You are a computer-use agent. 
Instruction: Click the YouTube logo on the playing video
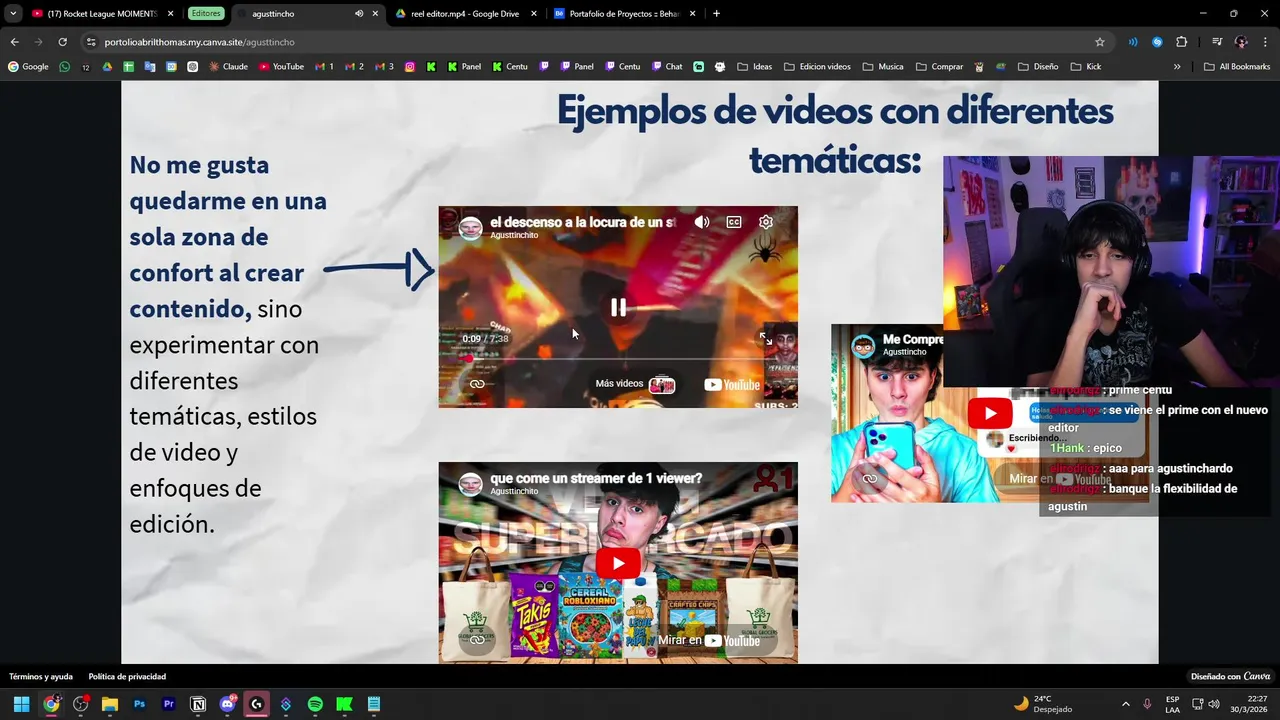pyautogui.click(x=732, y=385)
